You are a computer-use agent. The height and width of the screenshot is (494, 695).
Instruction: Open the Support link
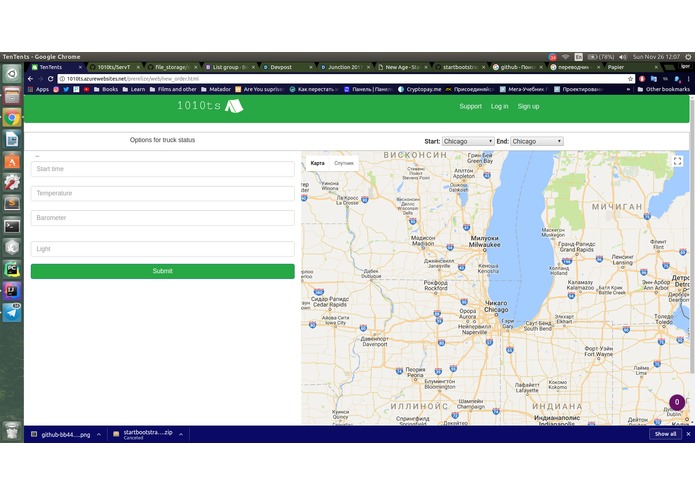point(470,106)
